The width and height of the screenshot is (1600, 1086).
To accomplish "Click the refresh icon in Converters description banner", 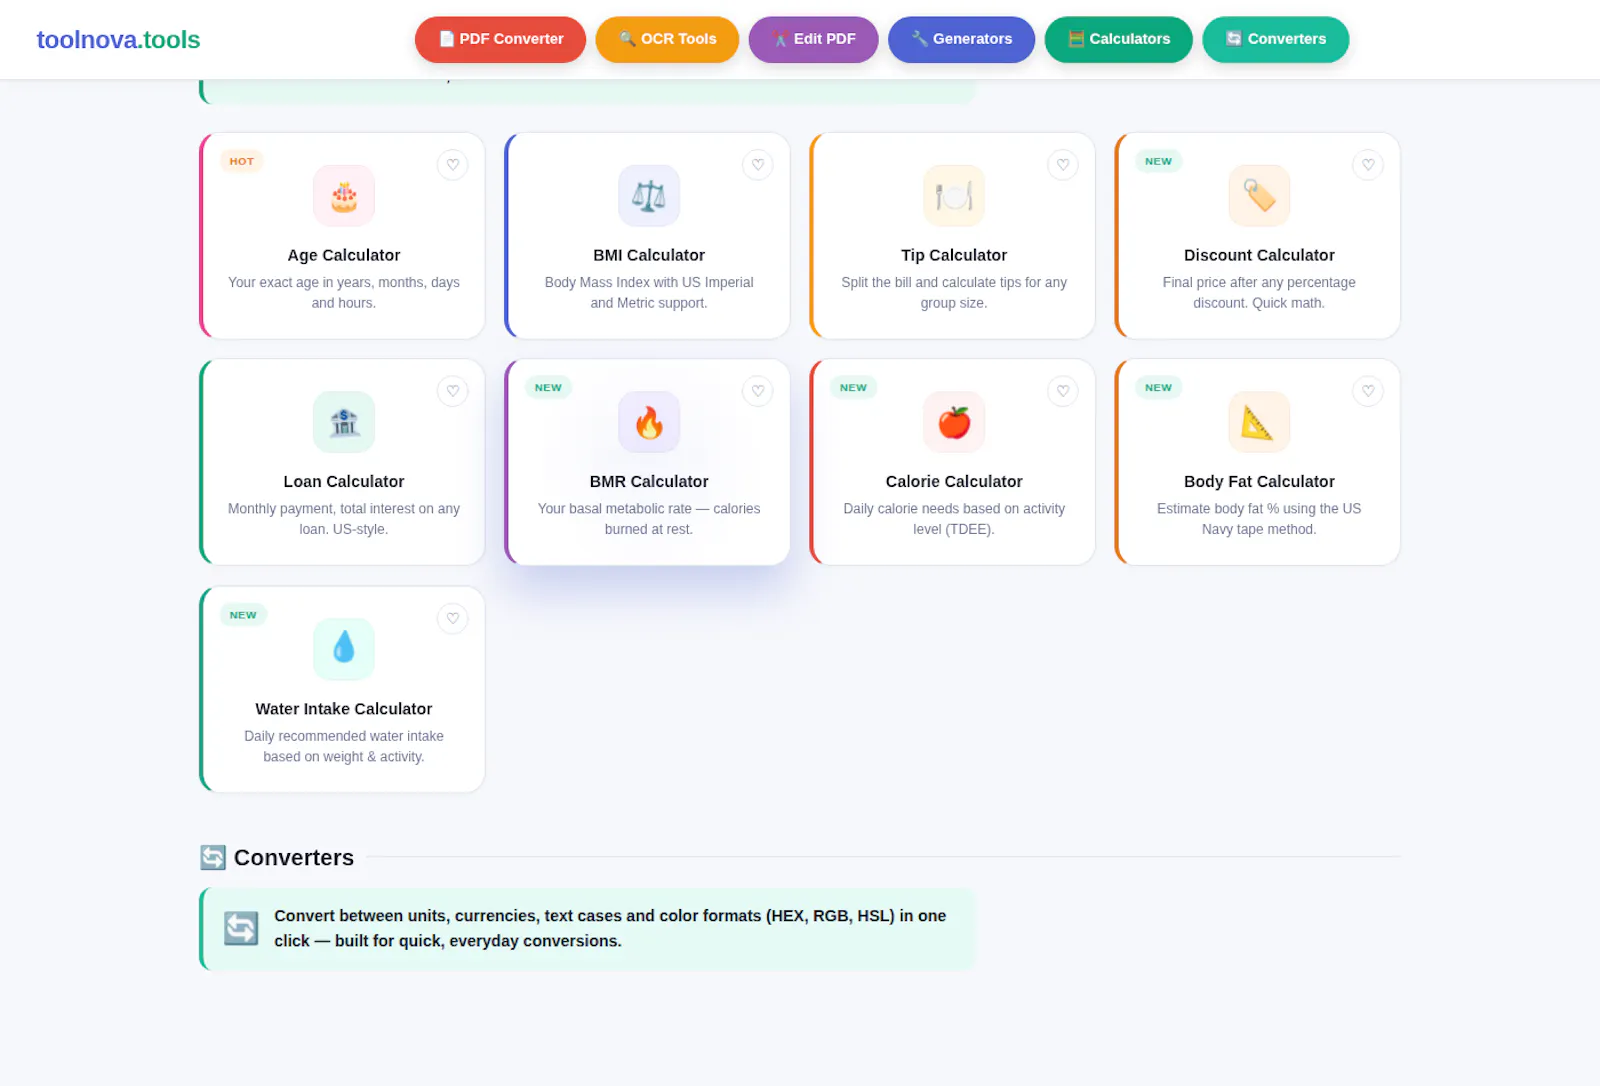I will (241, 928).
